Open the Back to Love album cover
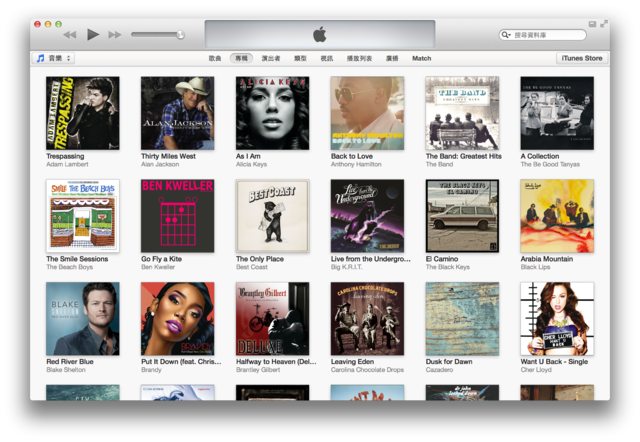Image resolution: width=640 pixels, height=442 pixels. click(367, 113)
